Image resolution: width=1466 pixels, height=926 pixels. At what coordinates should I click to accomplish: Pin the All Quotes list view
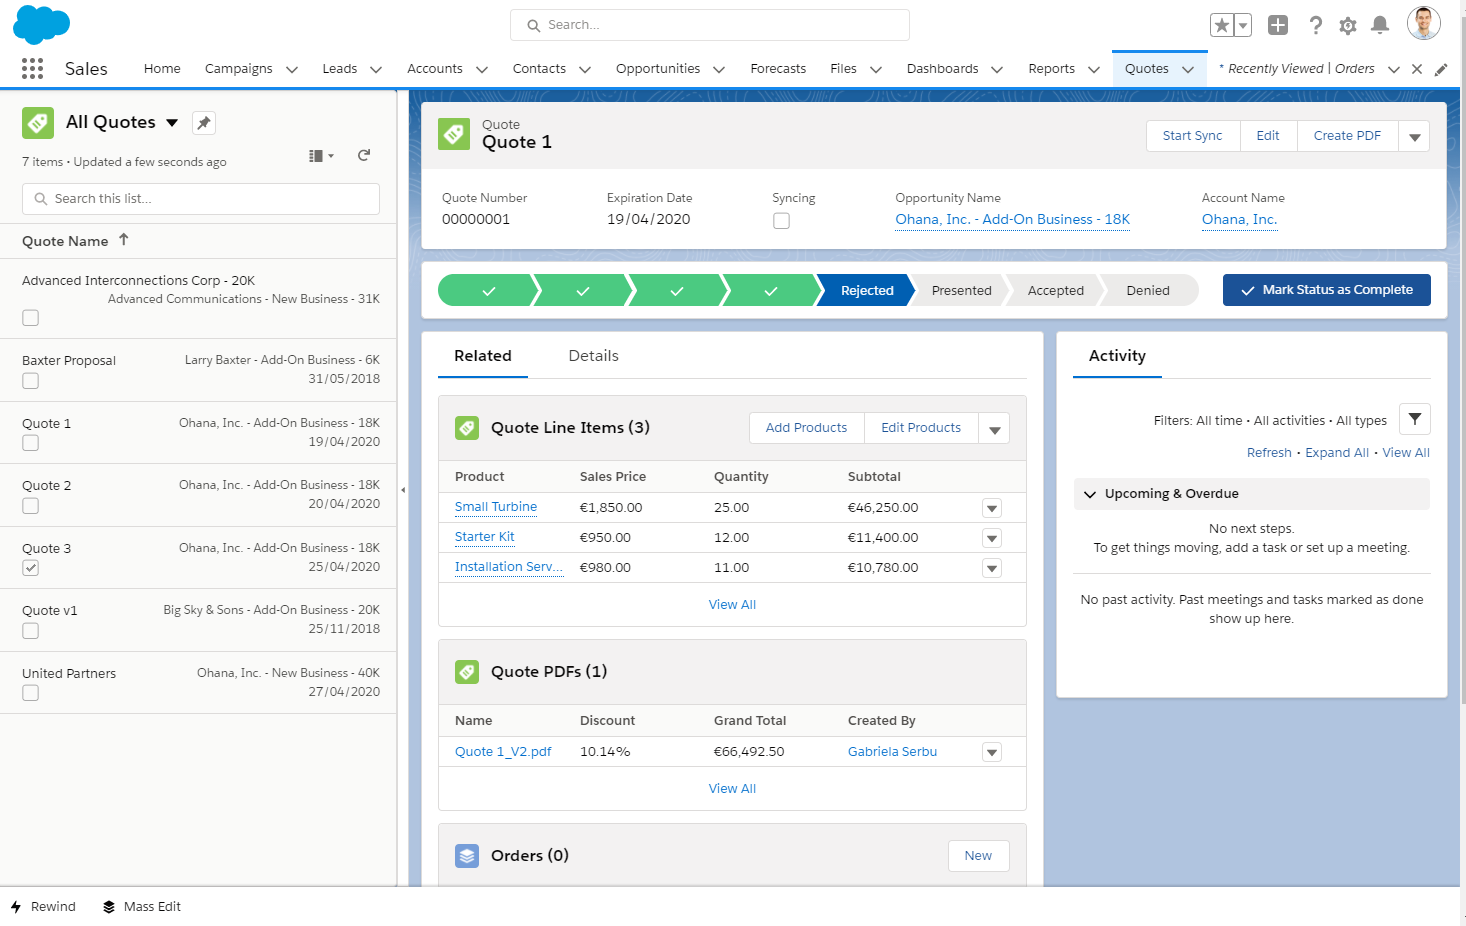204,123
